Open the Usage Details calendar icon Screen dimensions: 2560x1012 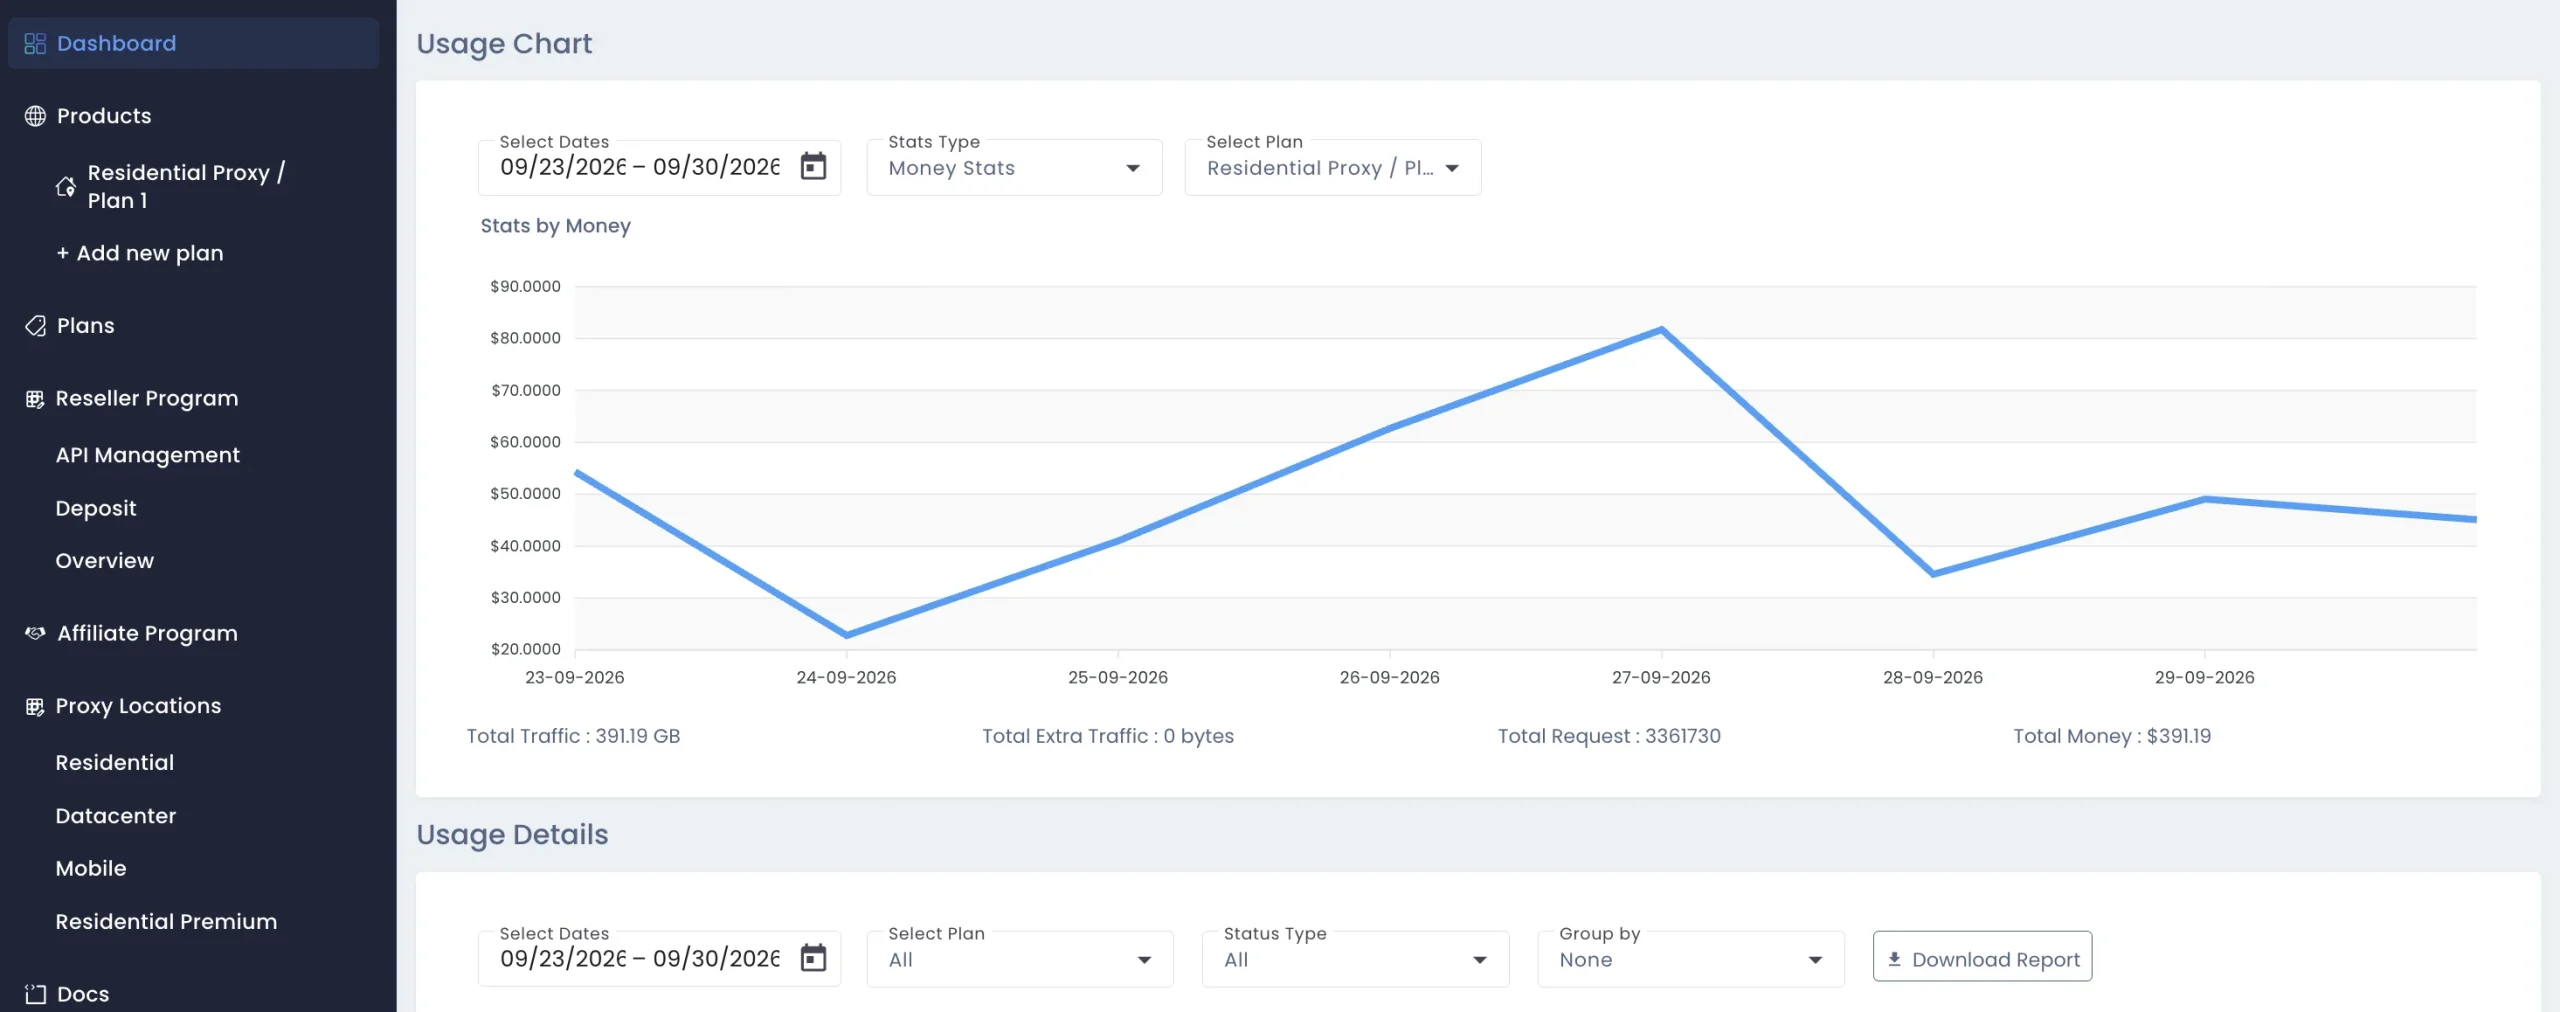814,958
